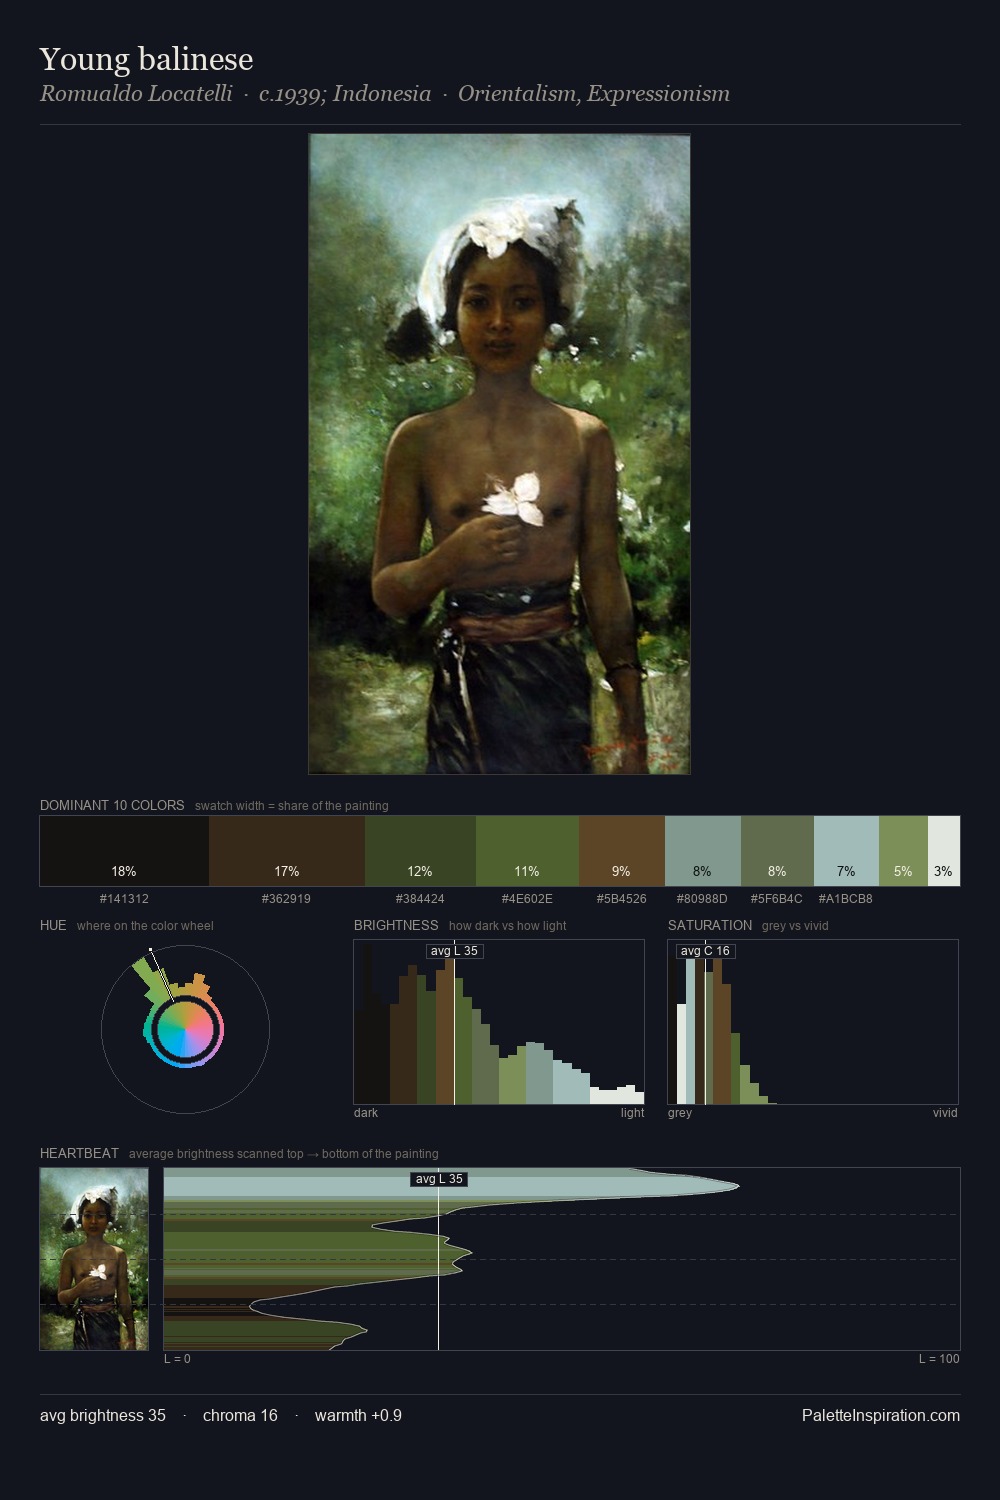1000x1500 pixels.
Task: Click the avg L 35 label in Brightness
Action: coord(454,951)
